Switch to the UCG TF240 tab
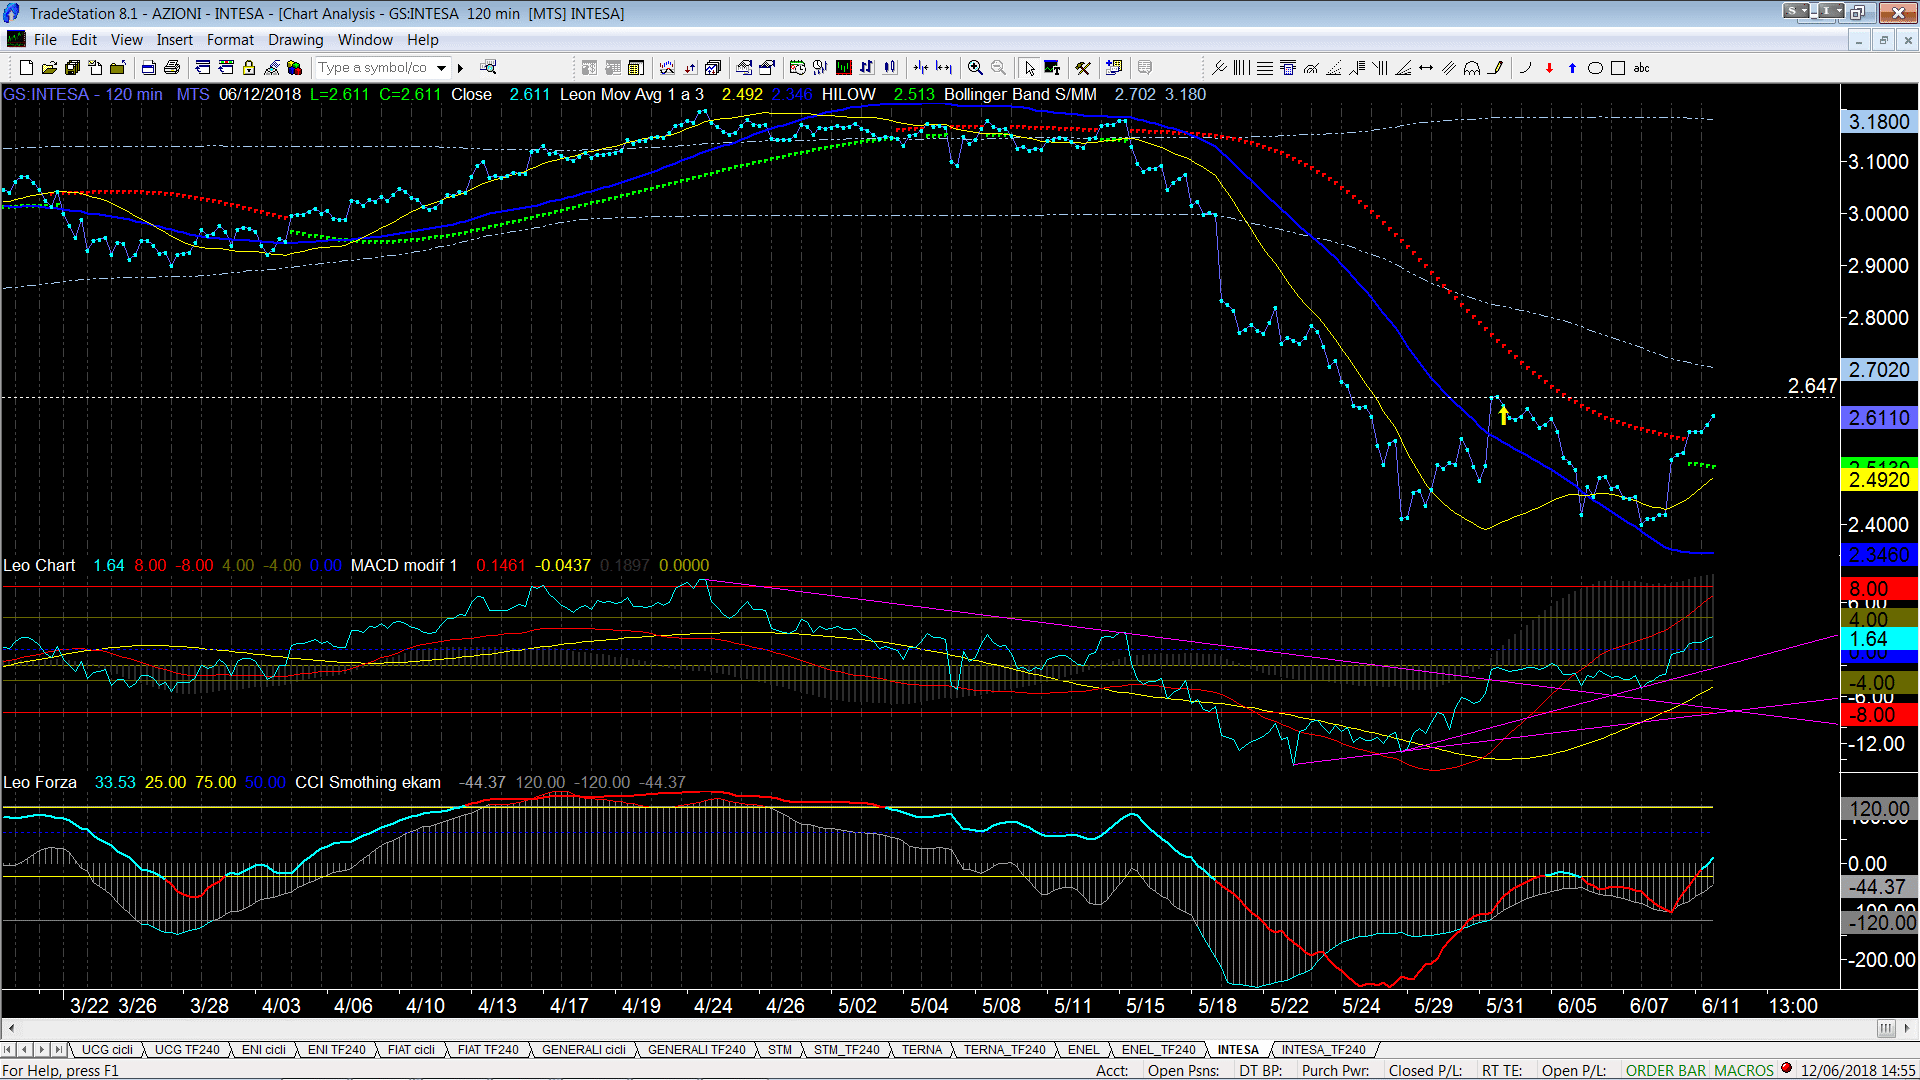Screen dimensions: 1920x1080 click(187, 1050)
